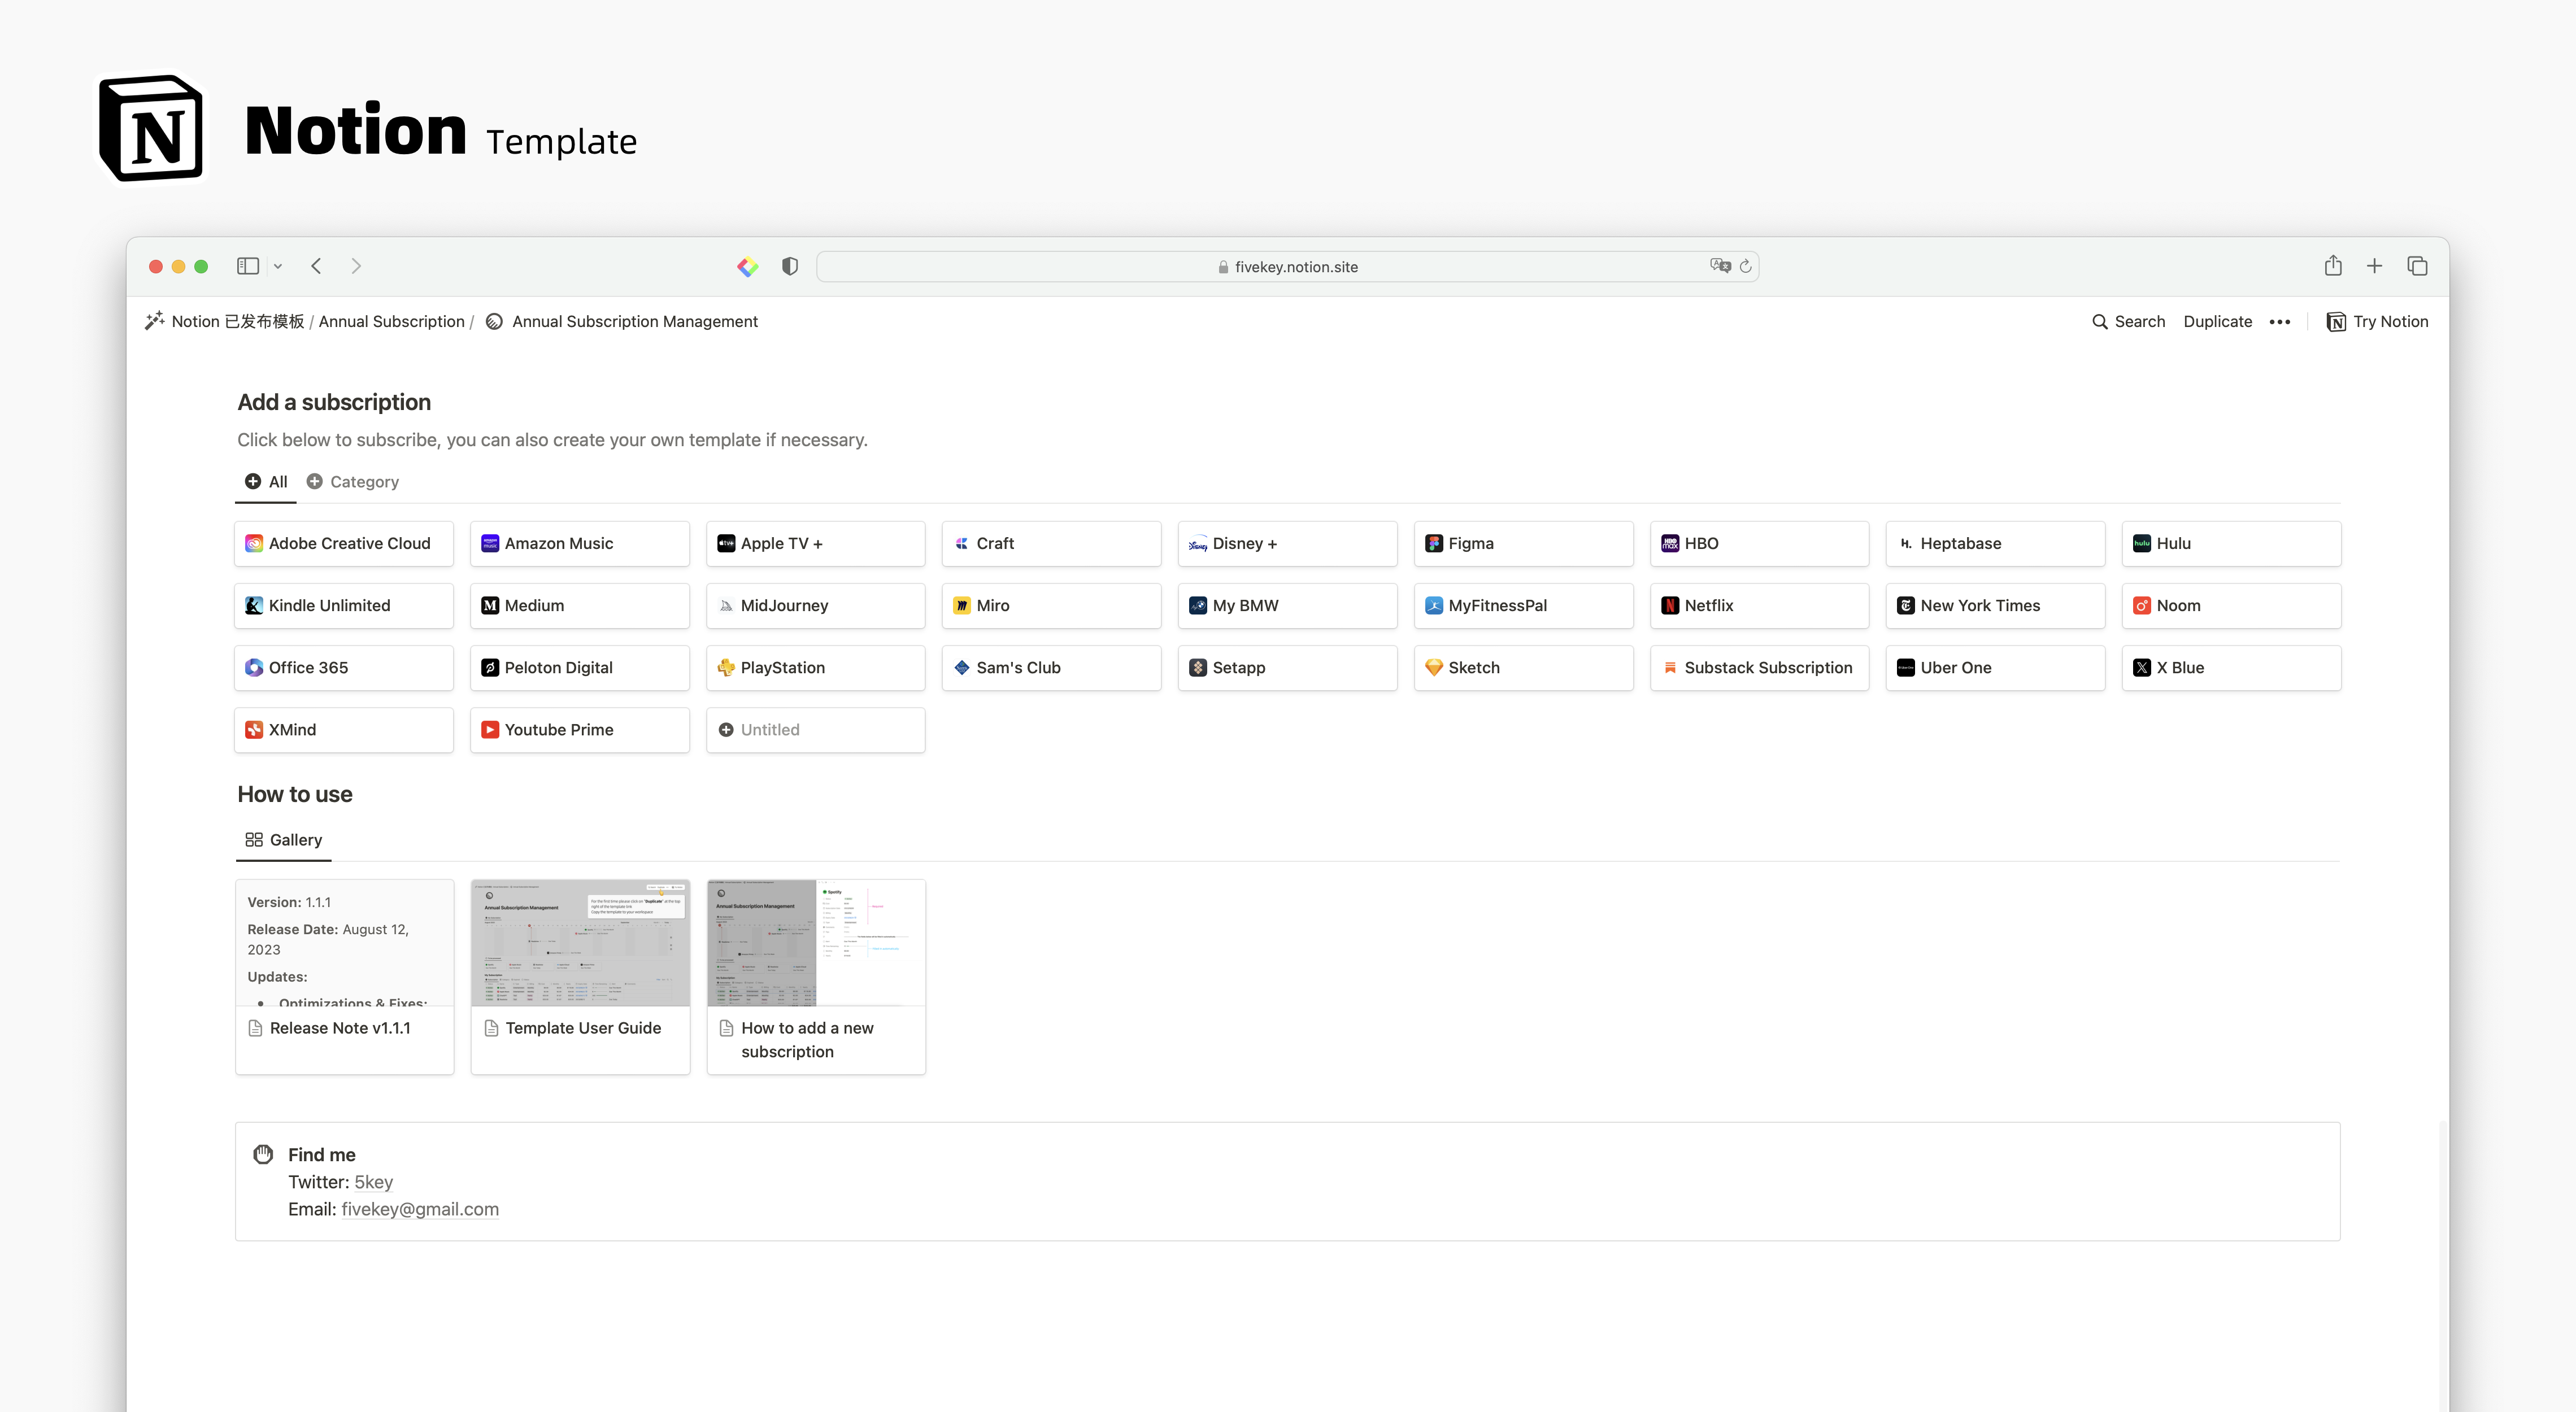Click the Figma template icon
The height and width of the screenshot is (1412, 2576).
coord(1434,544)
